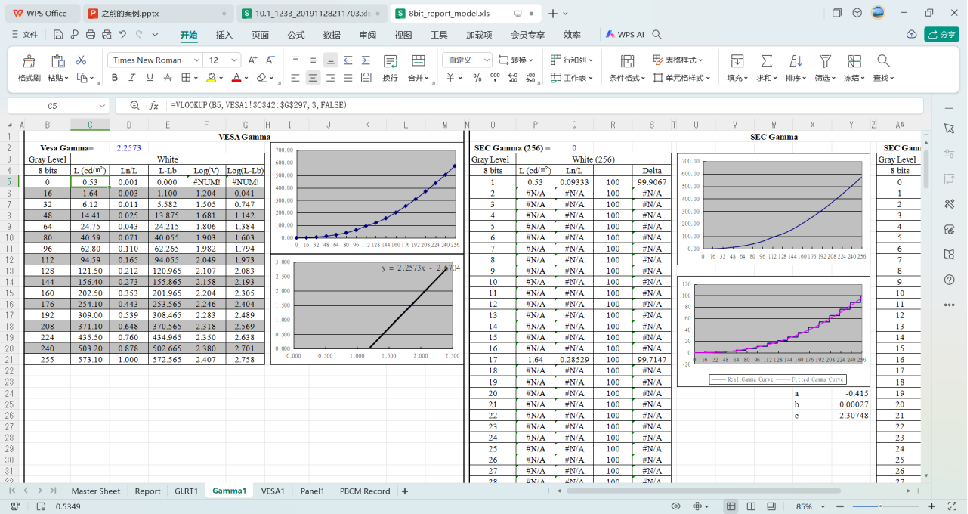Screen dimensions: 968x514
Task: Open the 插入 ribbon tab
Action: coord(224,35)
